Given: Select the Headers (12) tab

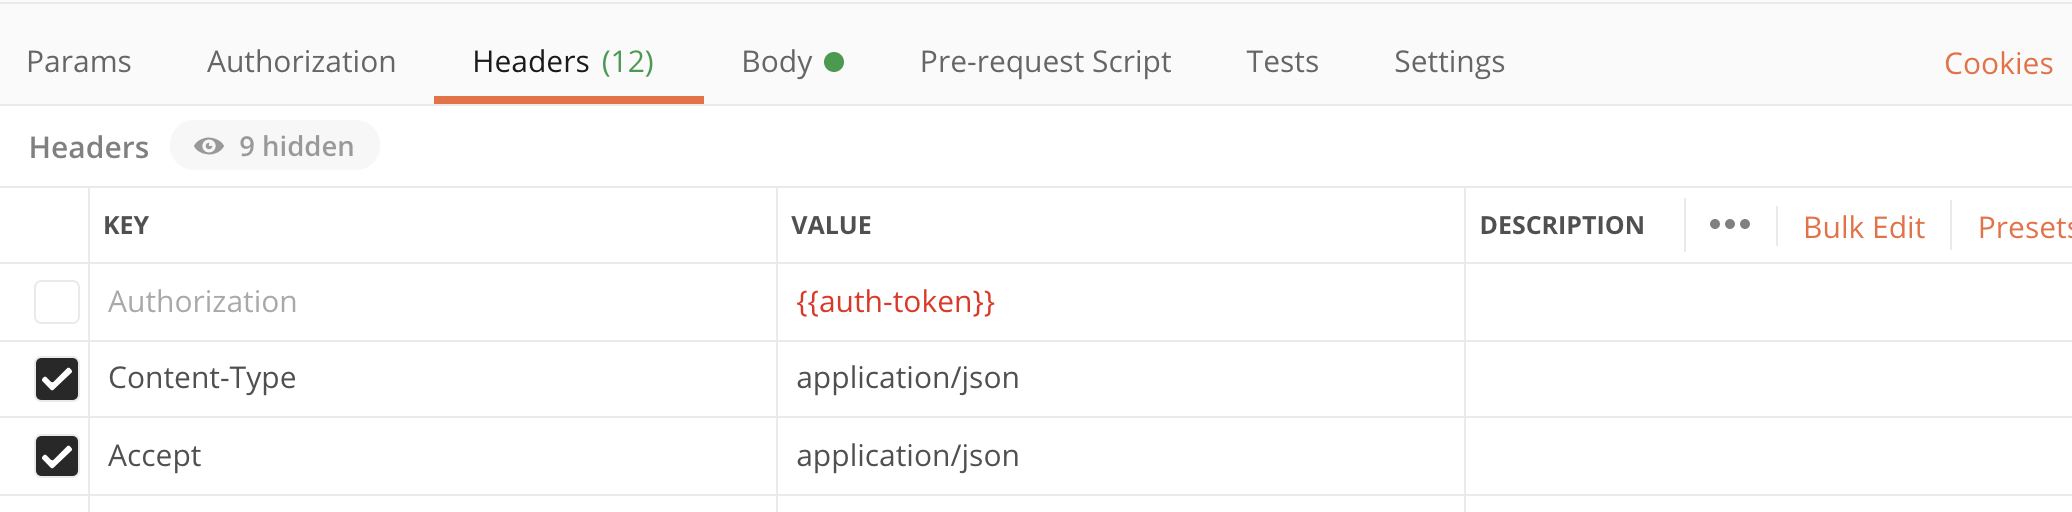Looking at the screenshot, I should click(x=563, y=62).
